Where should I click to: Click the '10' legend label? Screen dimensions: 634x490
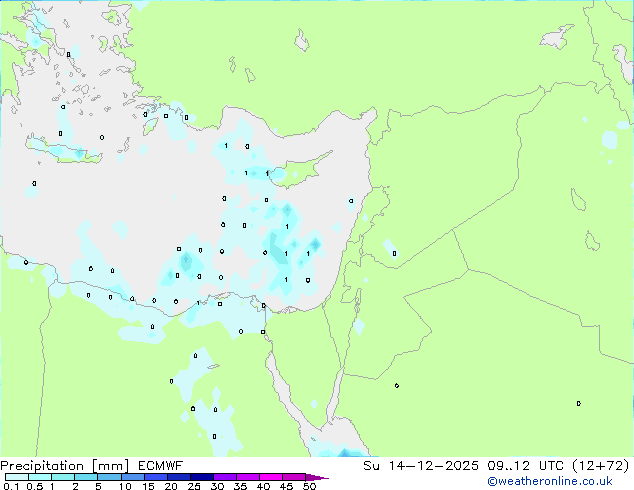[125, 486]
